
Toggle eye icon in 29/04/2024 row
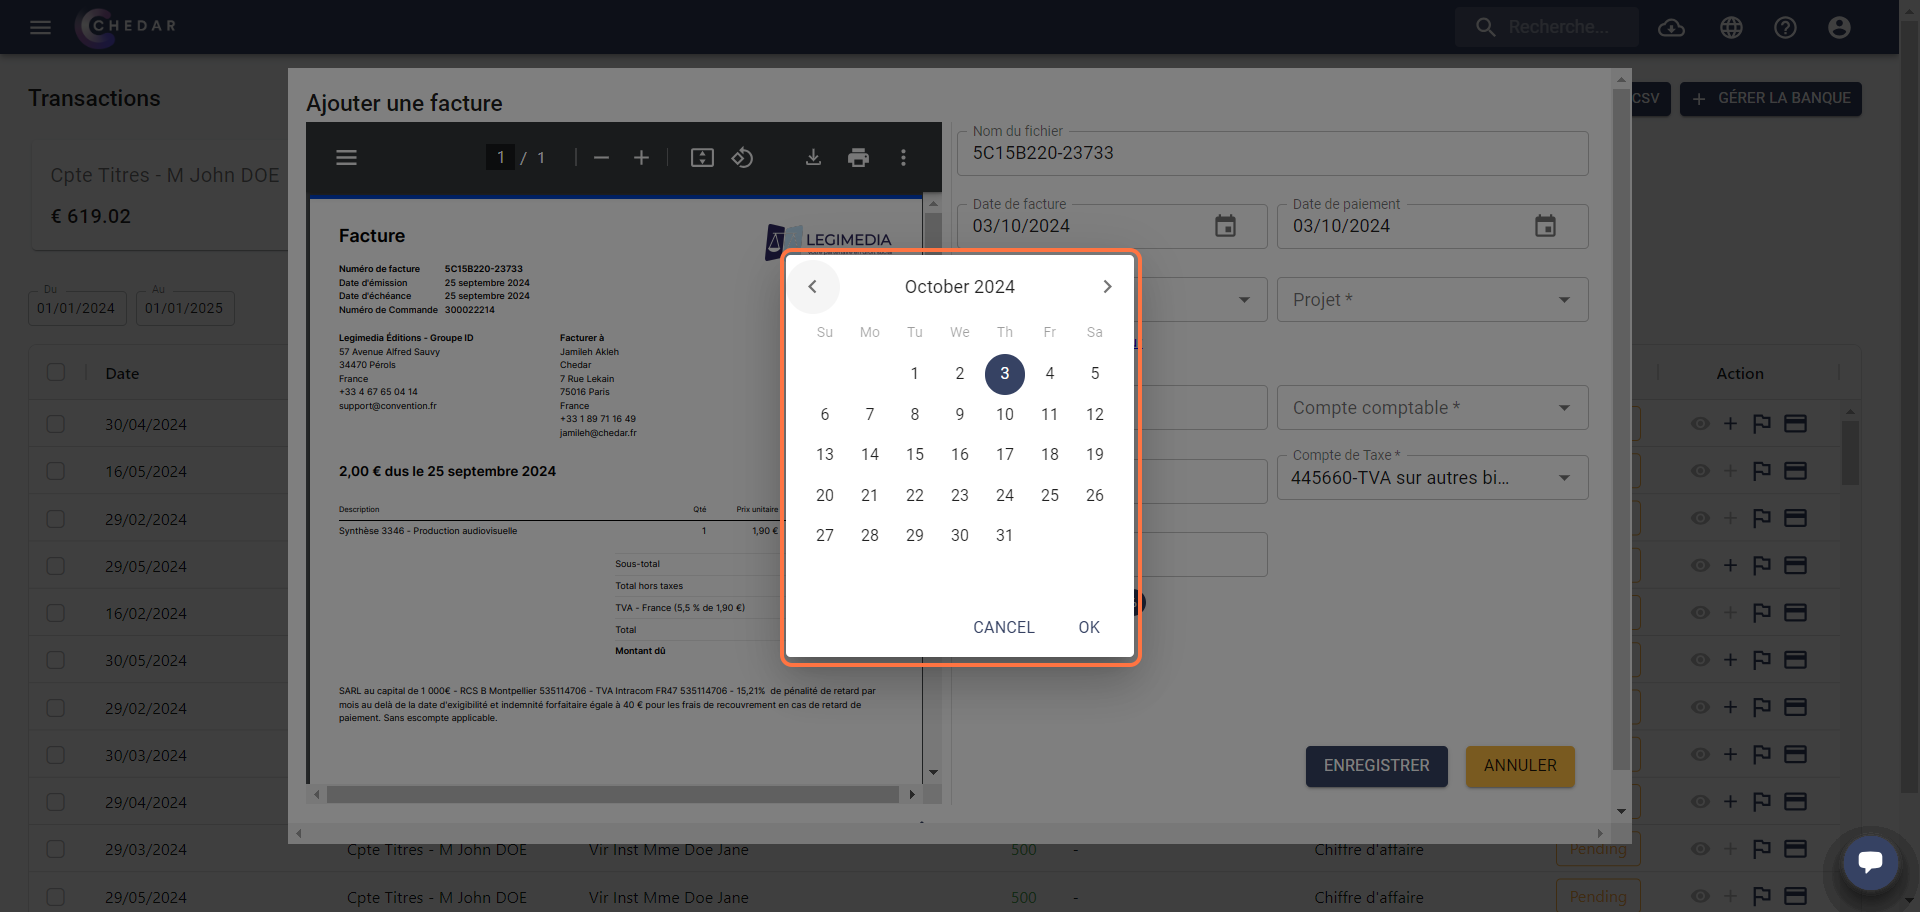(1700, 801)
